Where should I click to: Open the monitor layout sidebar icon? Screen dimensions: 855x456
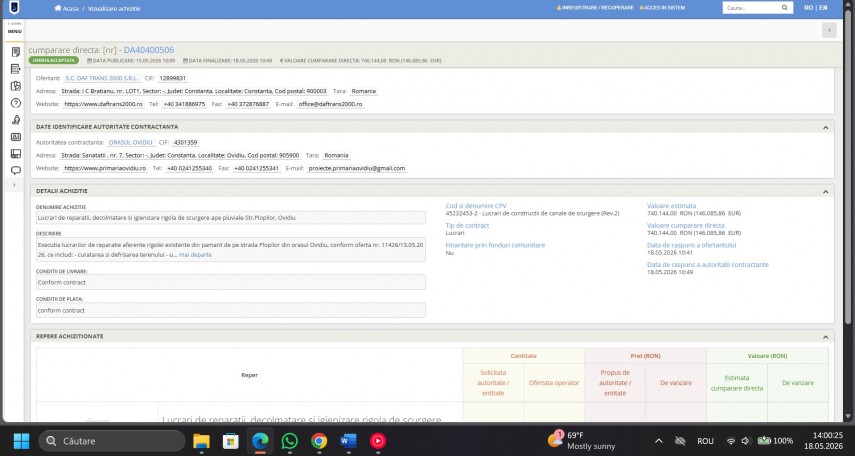pos(16,154)
